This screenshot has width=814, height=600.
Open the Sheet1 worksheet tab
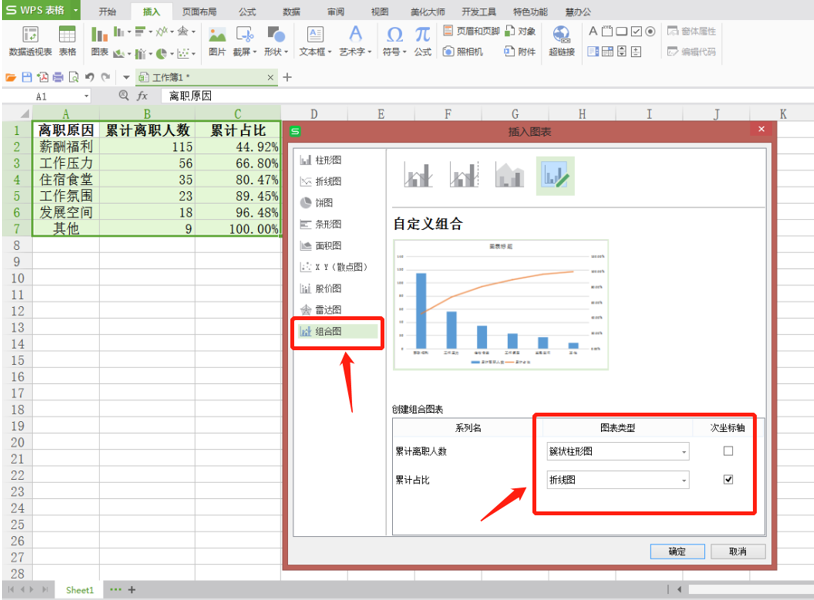coord(79,590)
